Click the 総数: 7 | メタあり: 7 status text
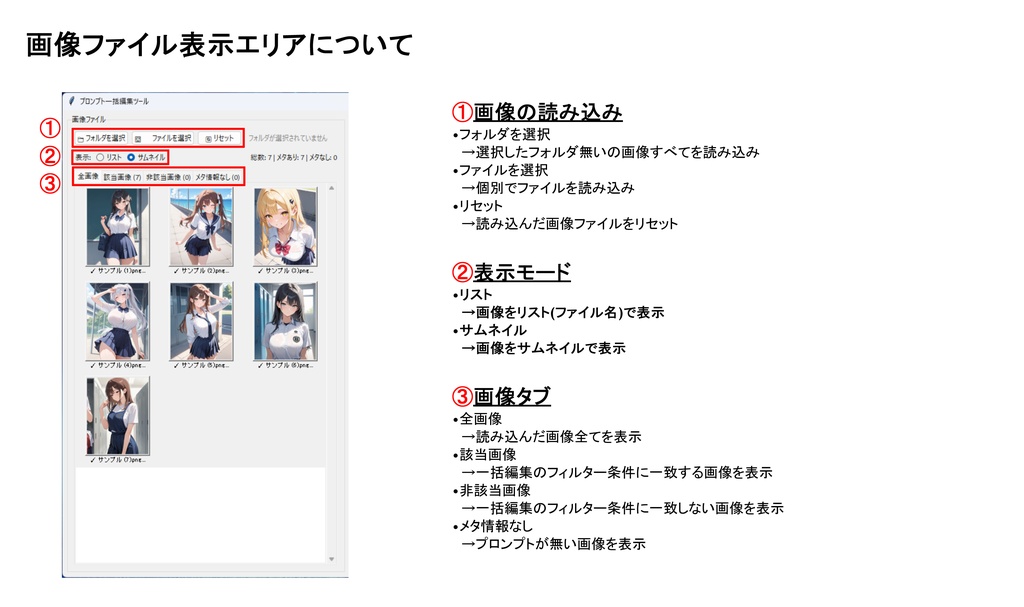The image size is (1024, 607). [x=294, y=157]
